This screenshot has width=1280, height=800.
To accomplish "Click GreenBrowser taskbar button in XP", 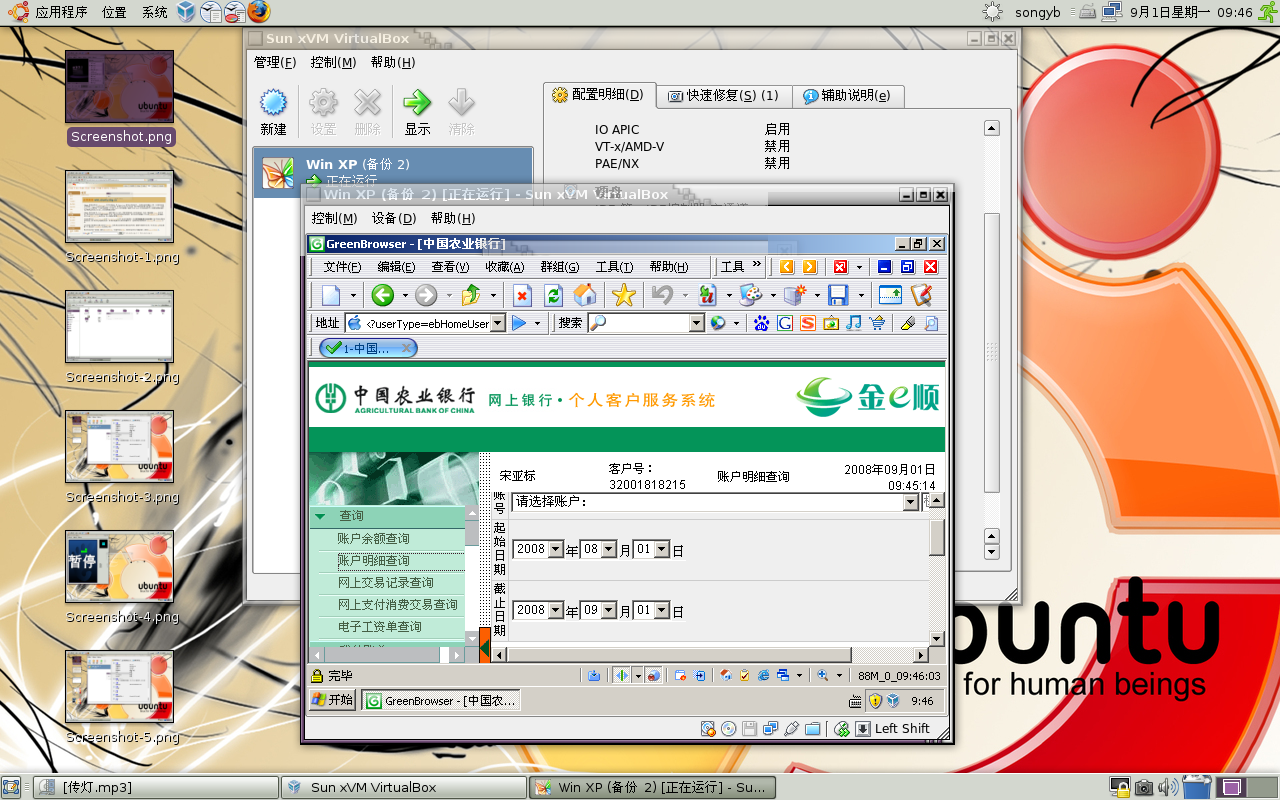I will point(441,701).
